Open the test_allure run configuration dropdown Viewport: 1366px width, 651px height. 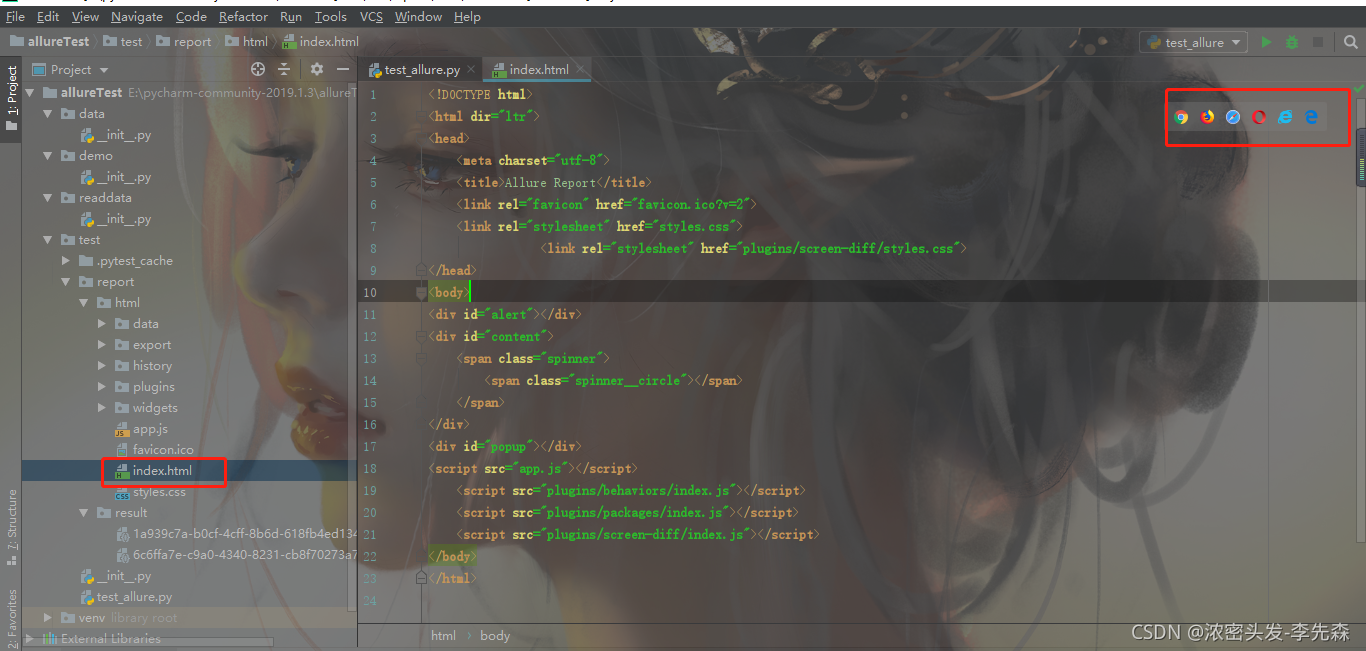[1194, 42]
